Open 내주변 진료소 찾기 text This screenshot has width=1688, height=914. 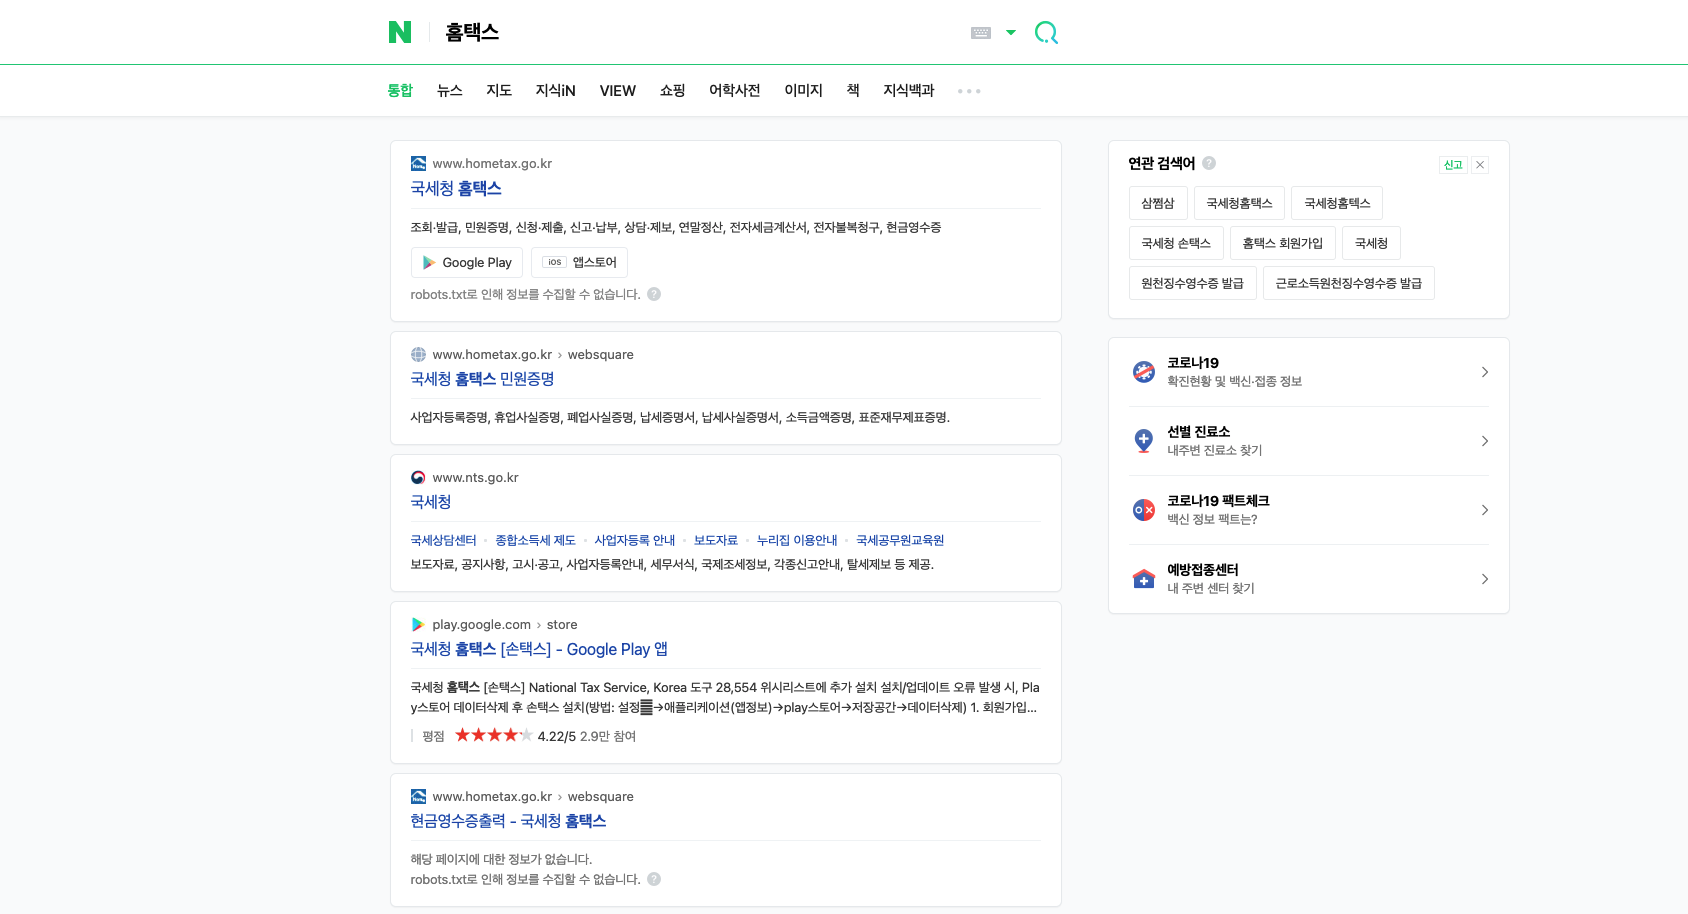(x=1215, y=450)
